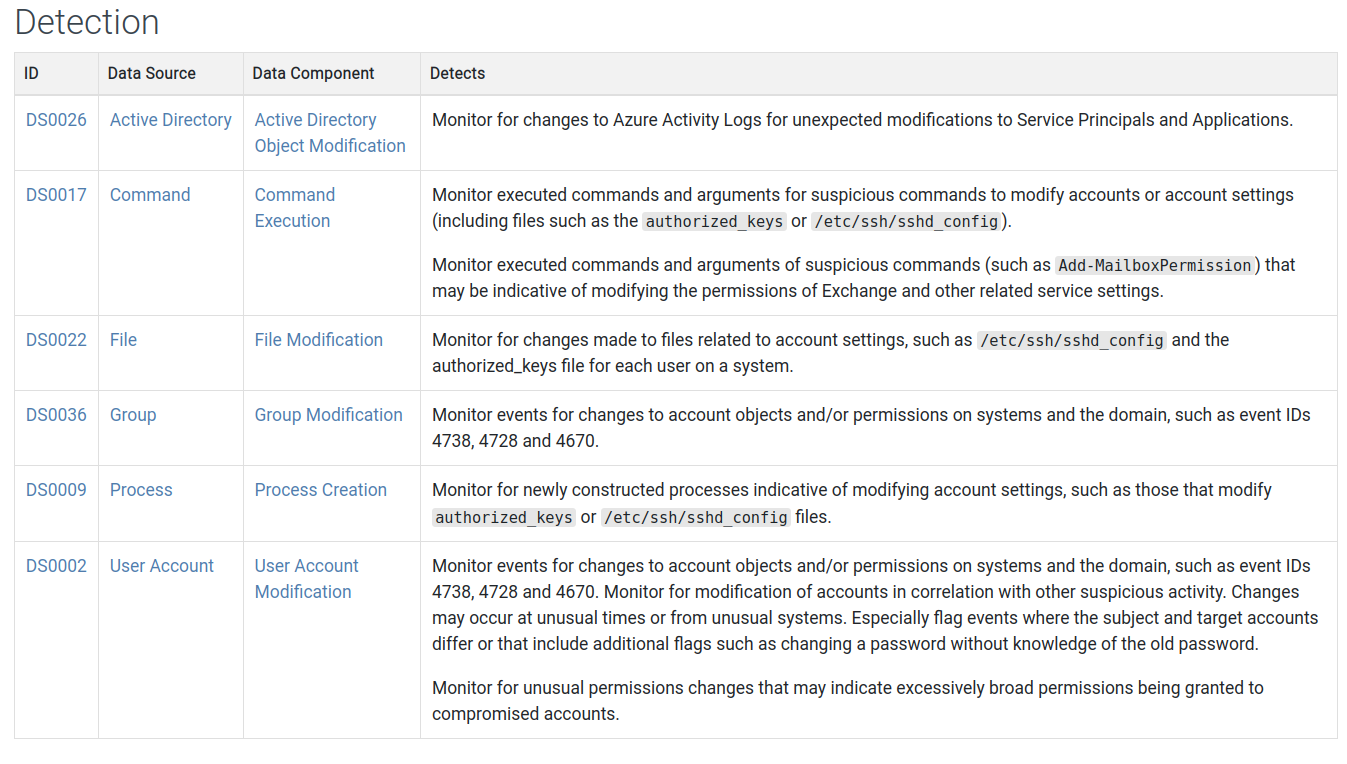Image resolution: width=1347 pixels, height=764 pixels.
Task: Open the DS0017 ID link
Action: click(x=56, y=195)
